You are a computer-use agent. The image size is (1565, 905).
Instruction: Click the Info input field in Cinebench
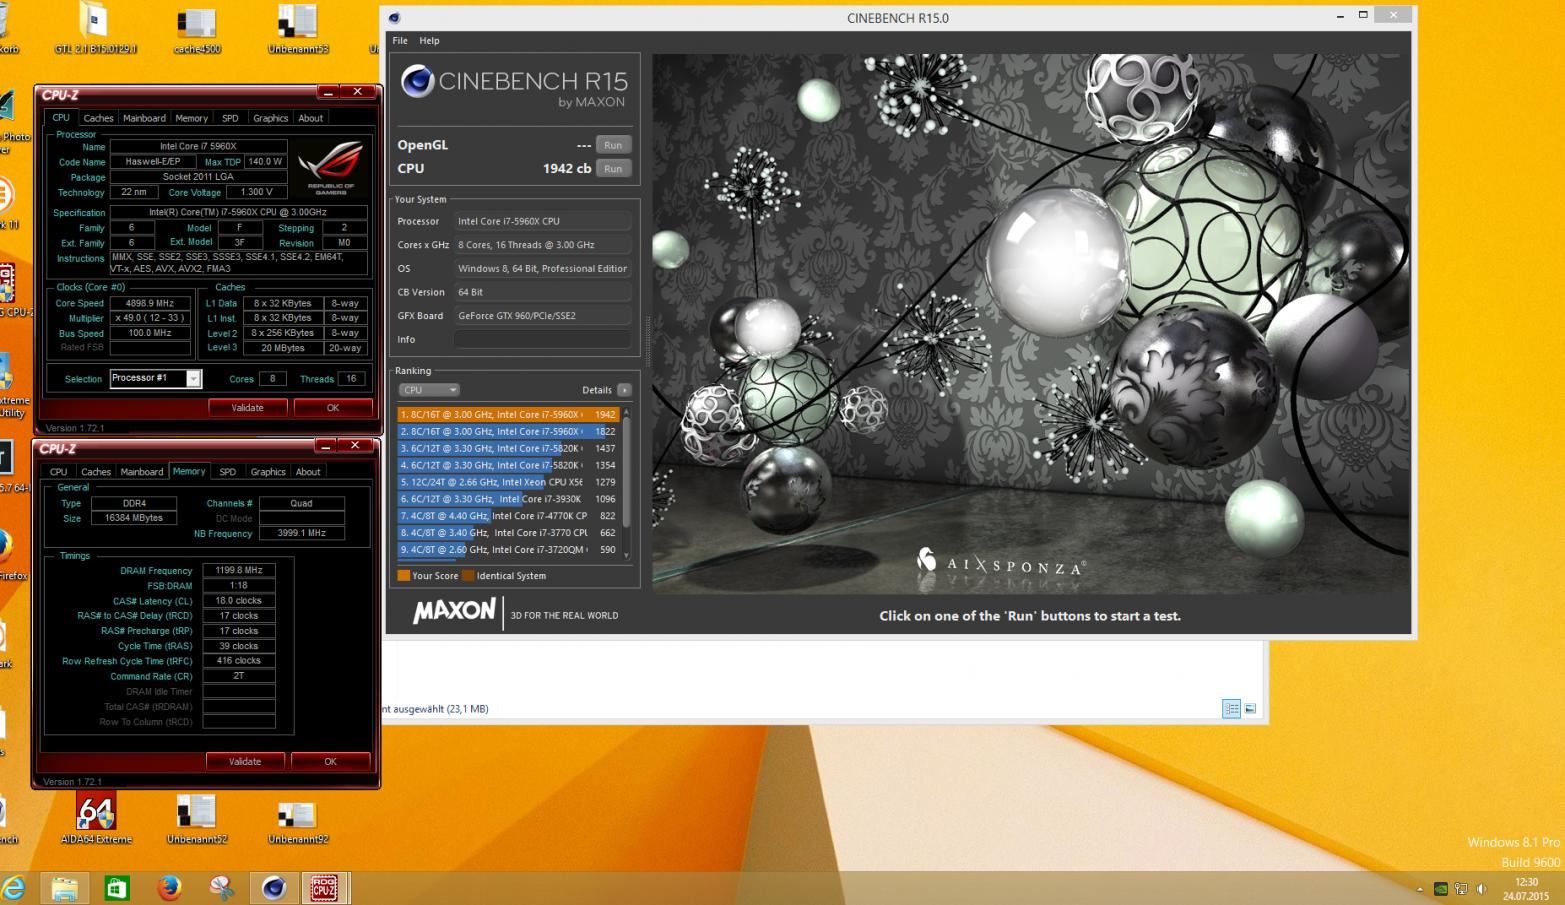(543, 340)
